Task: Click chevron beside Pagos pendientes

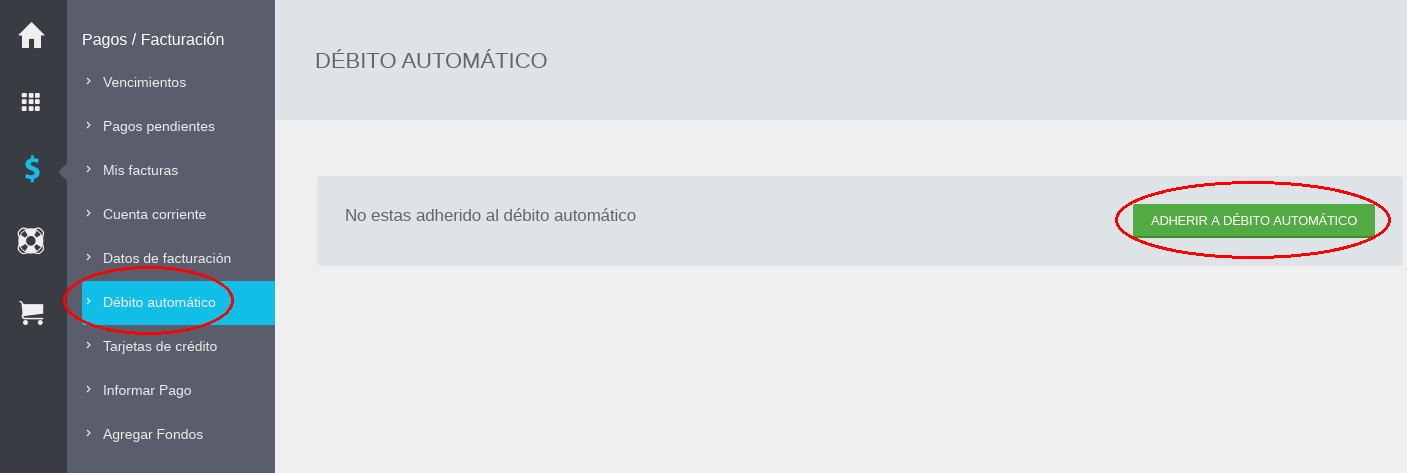Action: [x=88, y=125]
